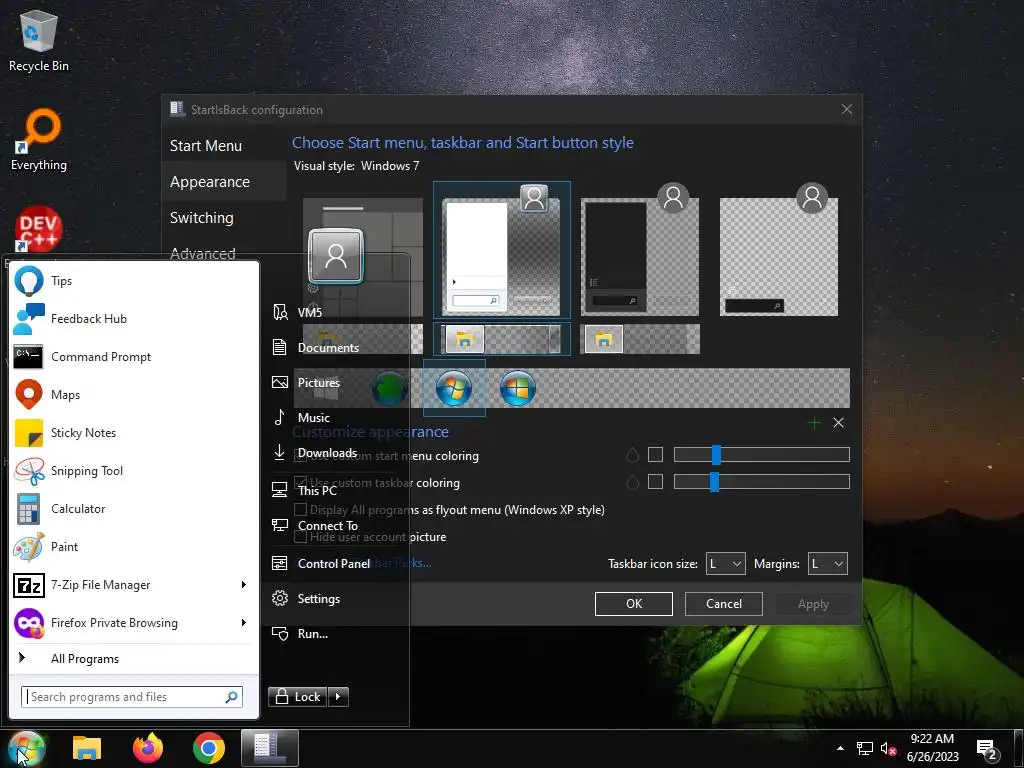Launch Google Chrome from taskbar
The image size is (1024, 768).
[209, 748]
